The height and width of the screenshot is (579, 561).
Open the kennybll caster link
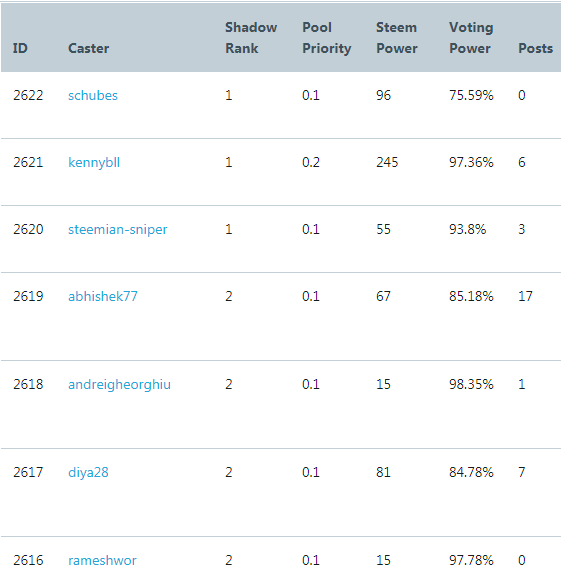(x=94, y=162)
